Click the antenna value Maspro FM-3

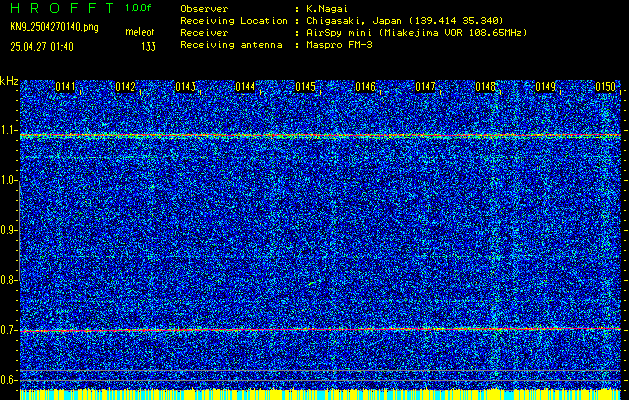coord(339,45)
